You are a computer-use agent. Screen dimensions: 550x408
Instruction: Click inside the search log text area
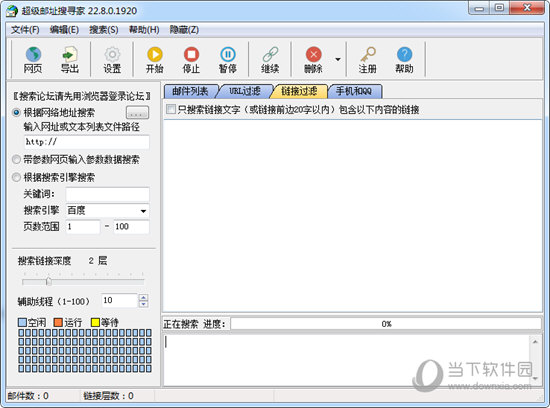coord(347,360)
